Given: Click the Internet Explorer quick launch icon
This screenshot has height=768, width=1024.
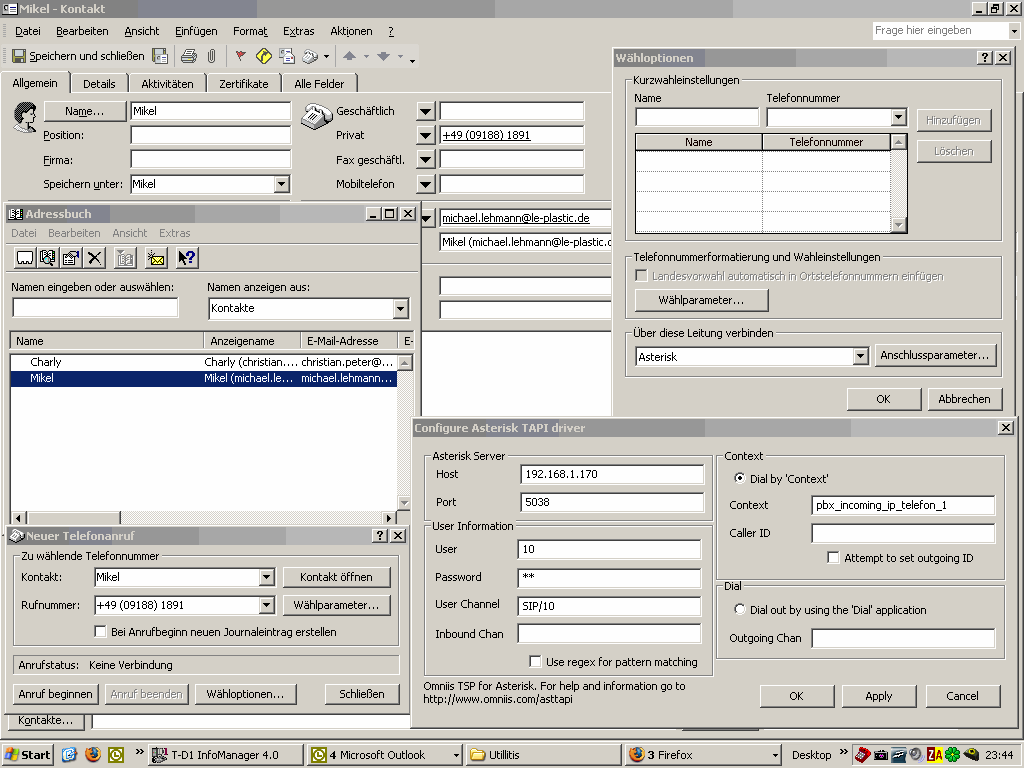Looking at the screenshot, I should click(69, 755).
